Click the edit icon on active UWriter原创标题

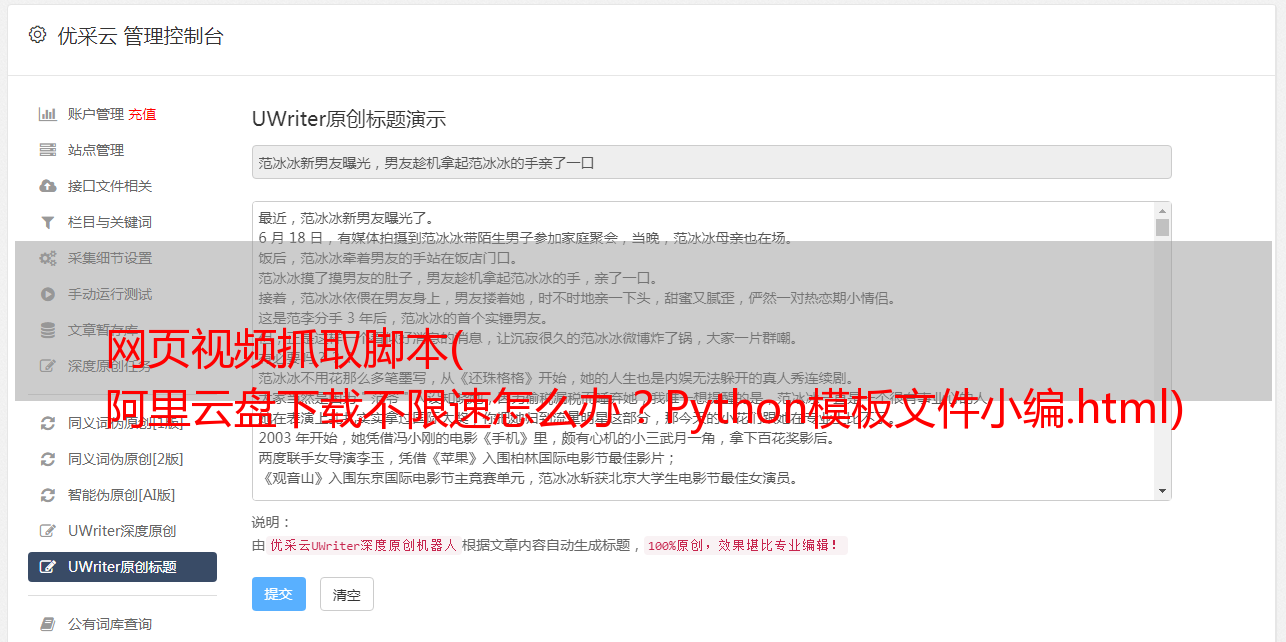coord(47,567)
